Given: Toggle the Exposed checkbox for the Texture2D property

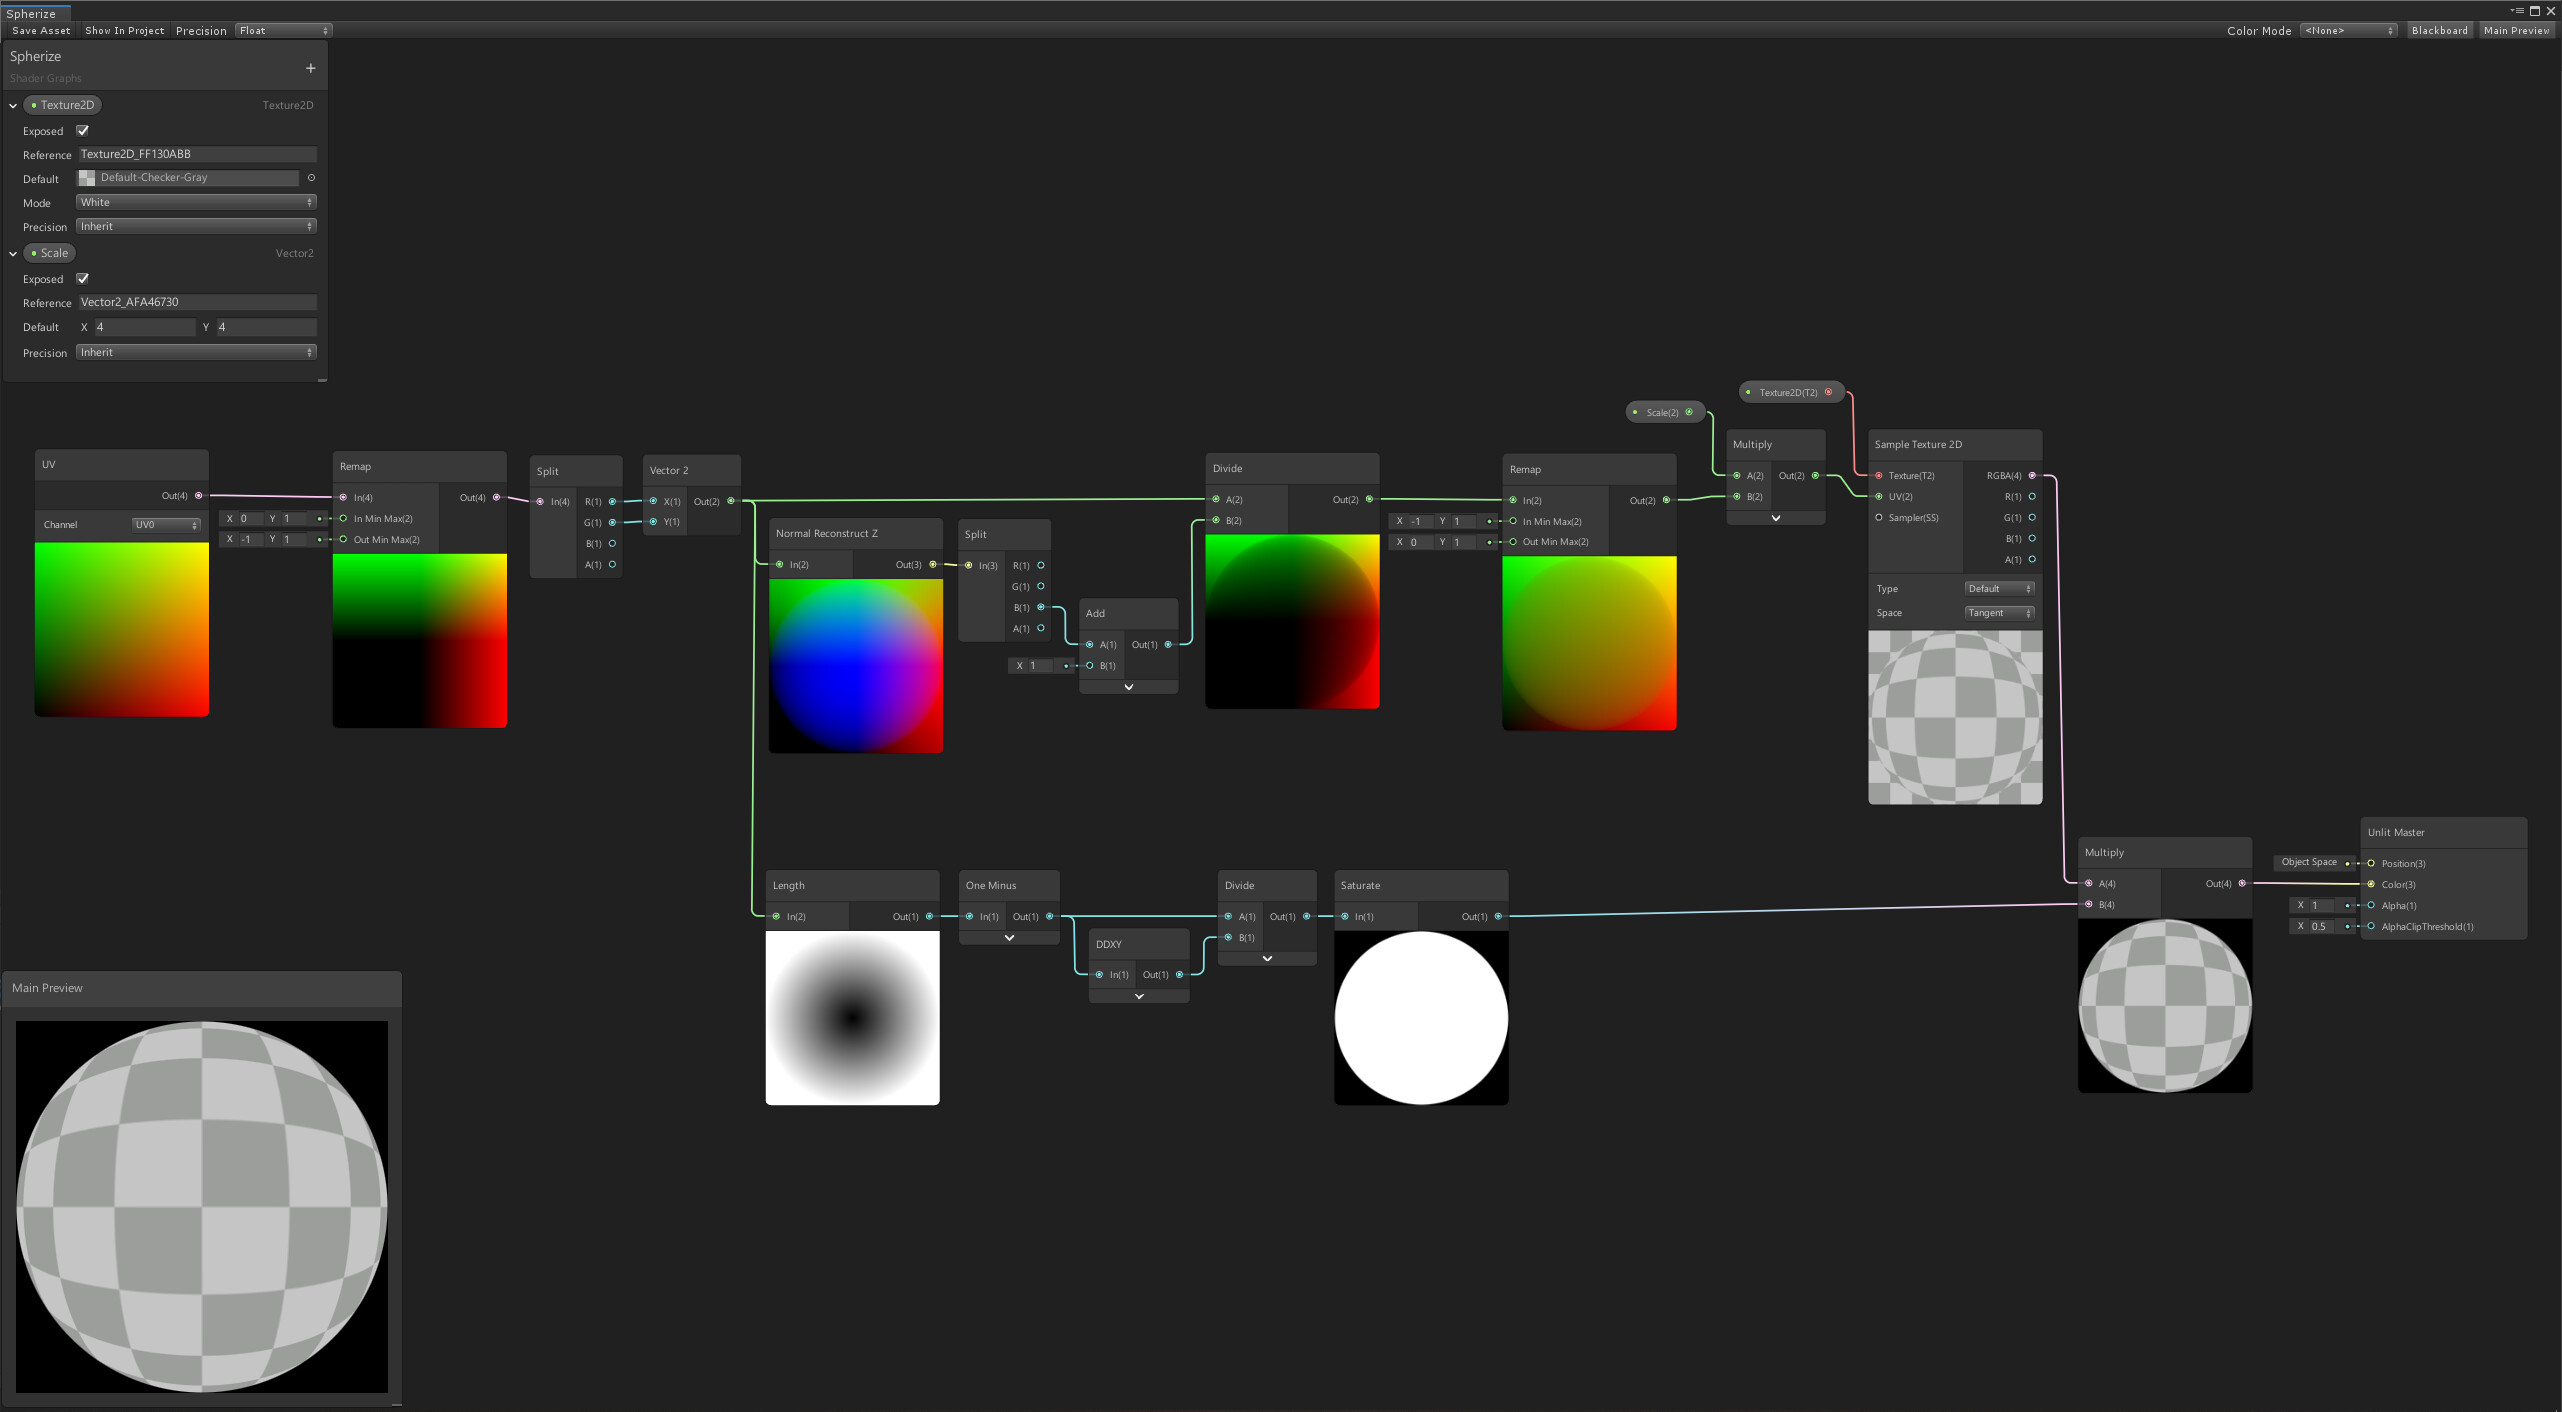Looking at the screenshot, I should (82, 130).
